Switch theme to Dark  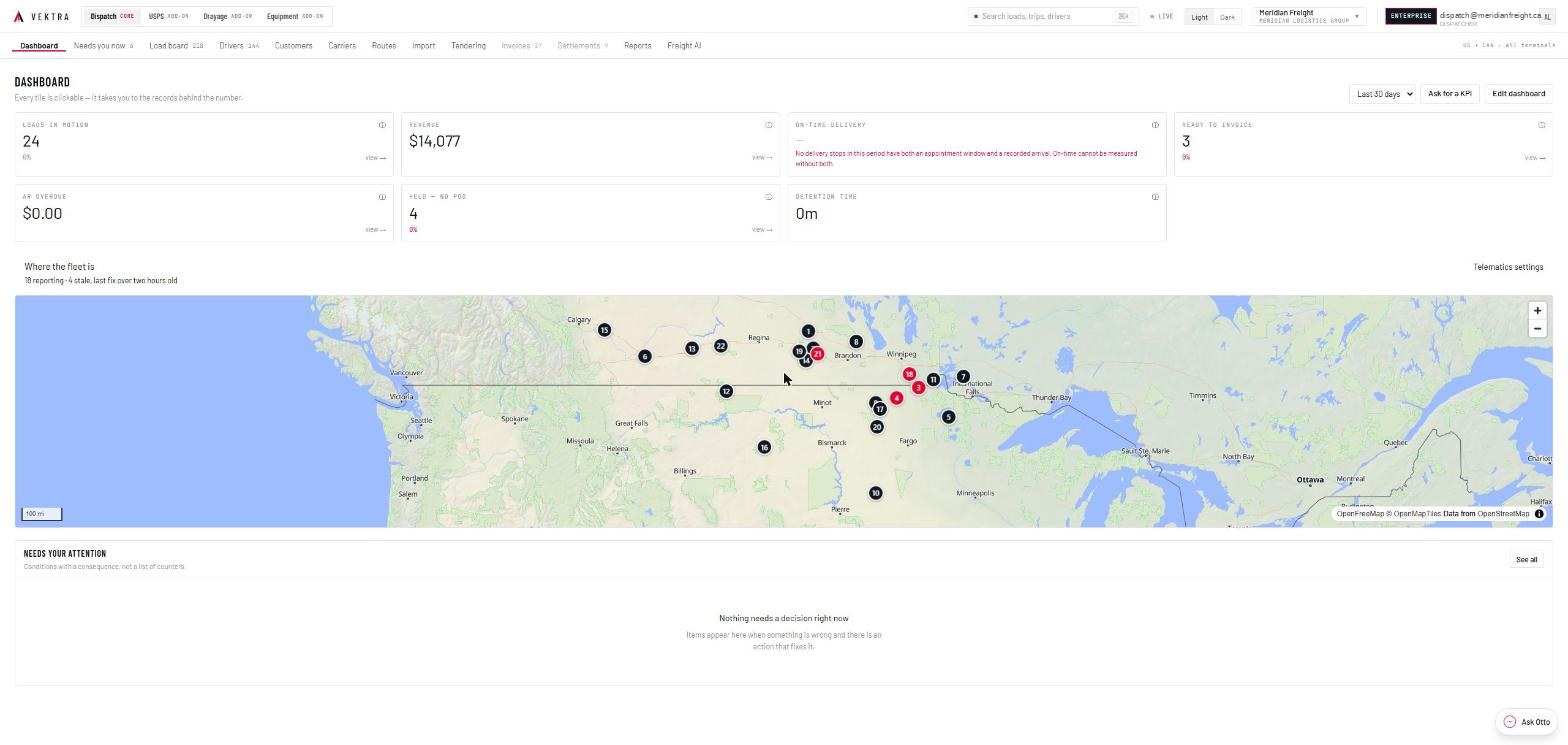1227,17
